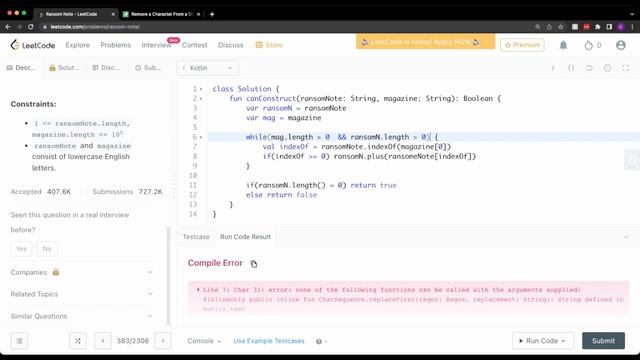Screen dimensions: 640x360
Task: Open the browser profile avatar
Action: pos(621,27)
